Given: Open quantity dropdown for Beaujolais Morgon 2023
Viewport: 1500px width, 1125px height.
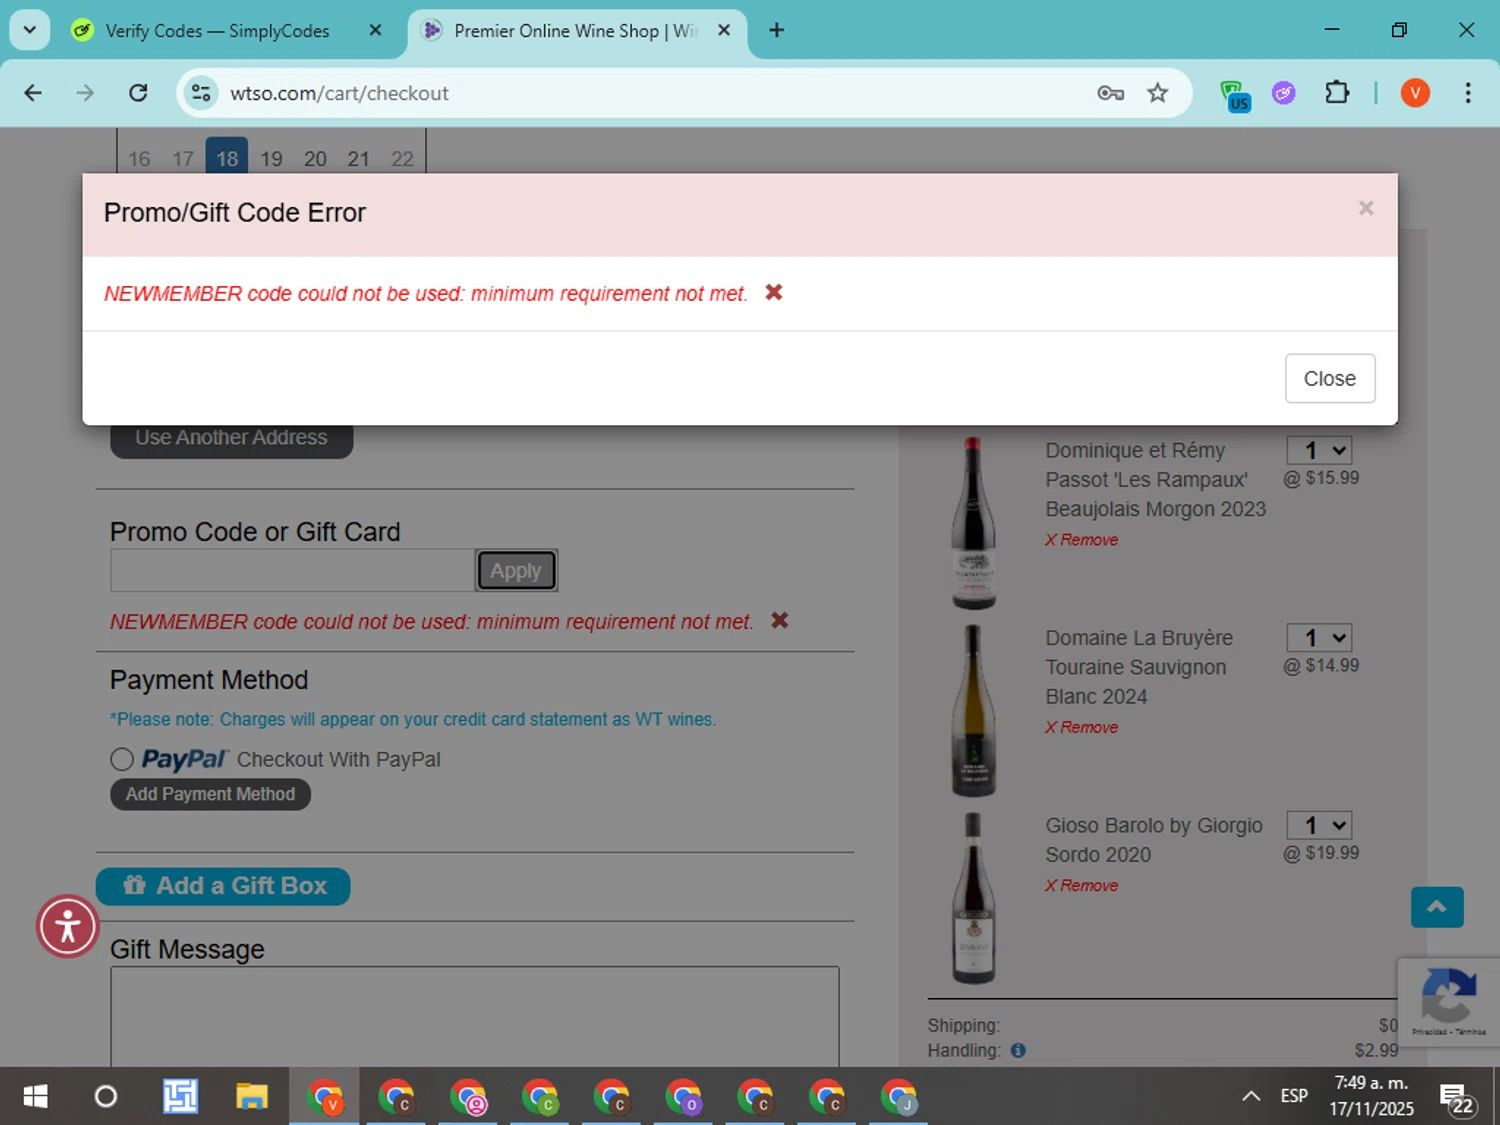Looking at the screenshot, I should tap(1319, 450).
